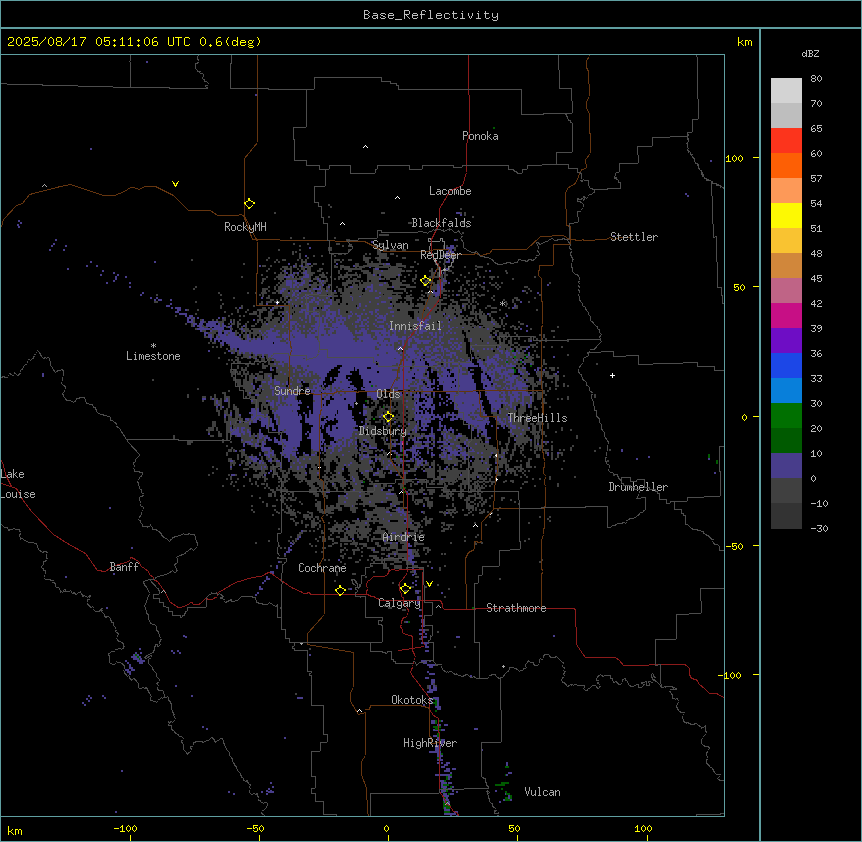The width and height of the screenshot is (862, 842).
Task: Click the yellow V marker northwest of RockyMH
Action: click(x=175, y=184)
